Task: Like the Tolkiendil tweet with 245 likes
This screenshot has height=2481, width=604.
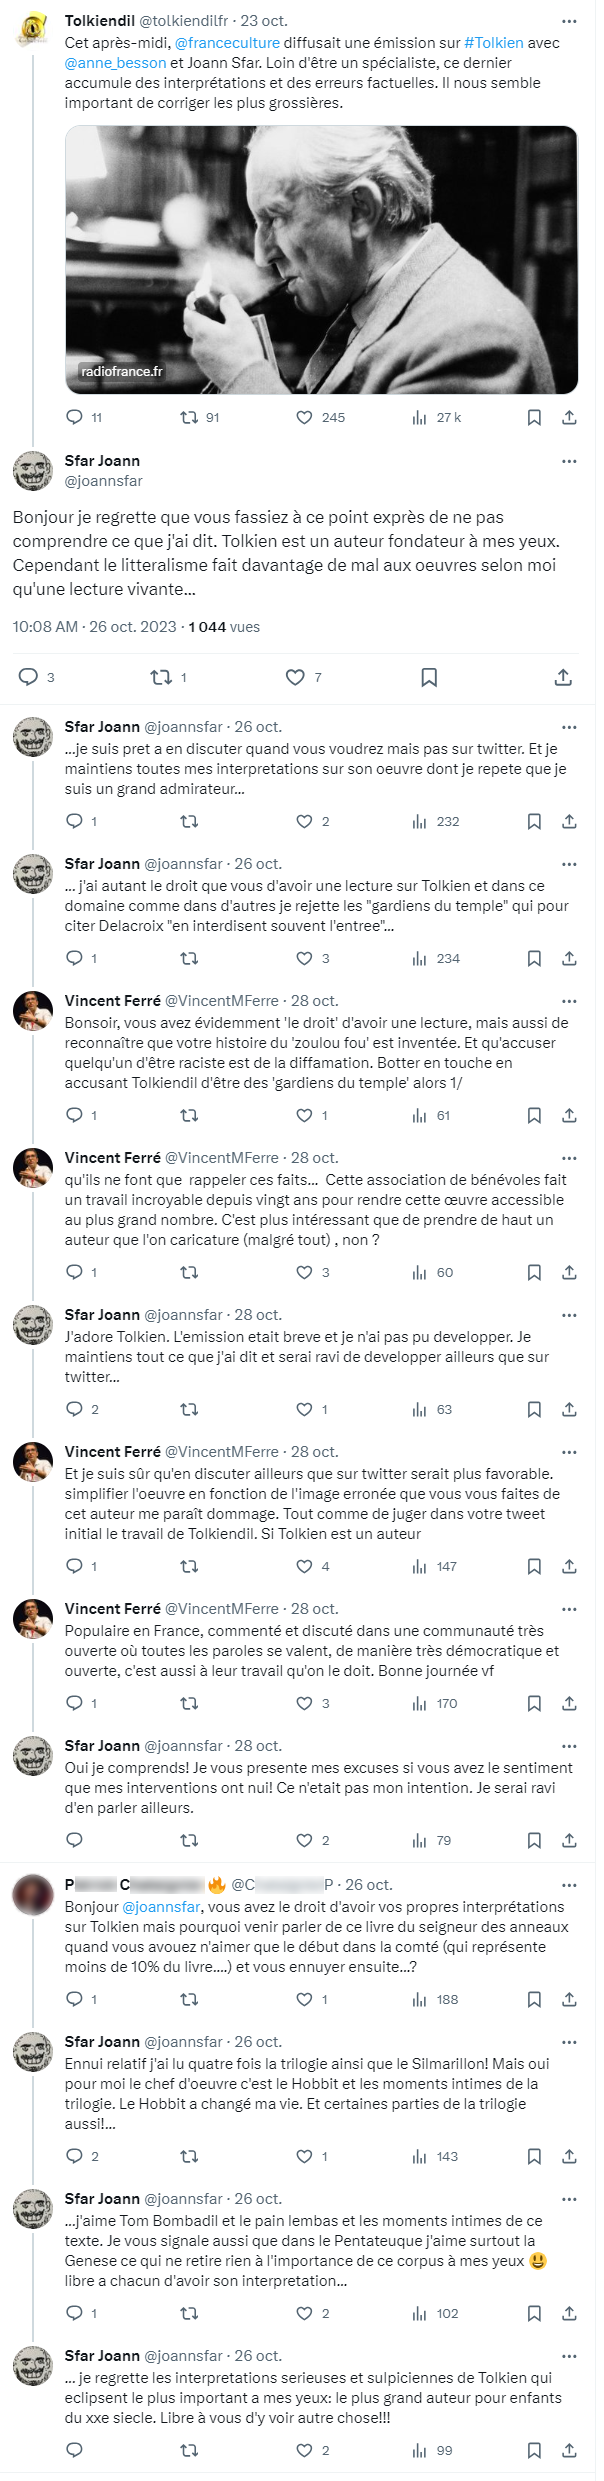Action: click(x=304, y=417)
